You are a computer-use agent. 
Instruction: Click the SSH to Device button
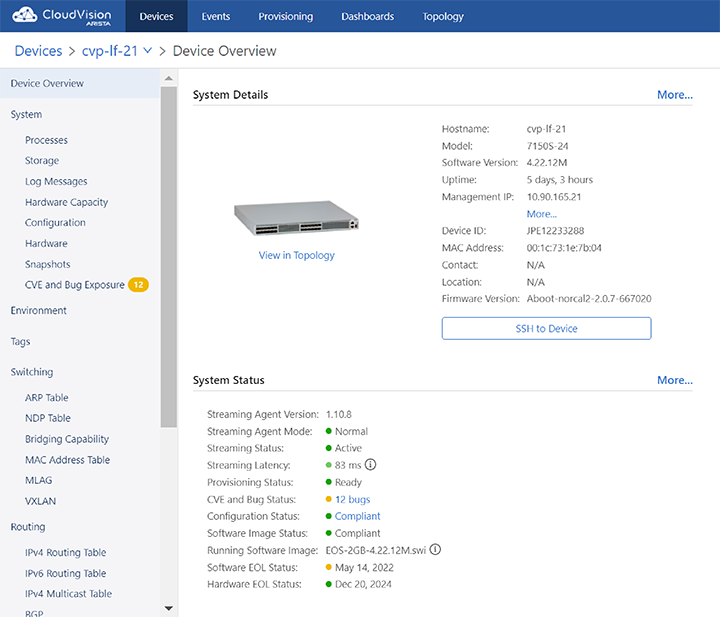[x=546, y=328]
